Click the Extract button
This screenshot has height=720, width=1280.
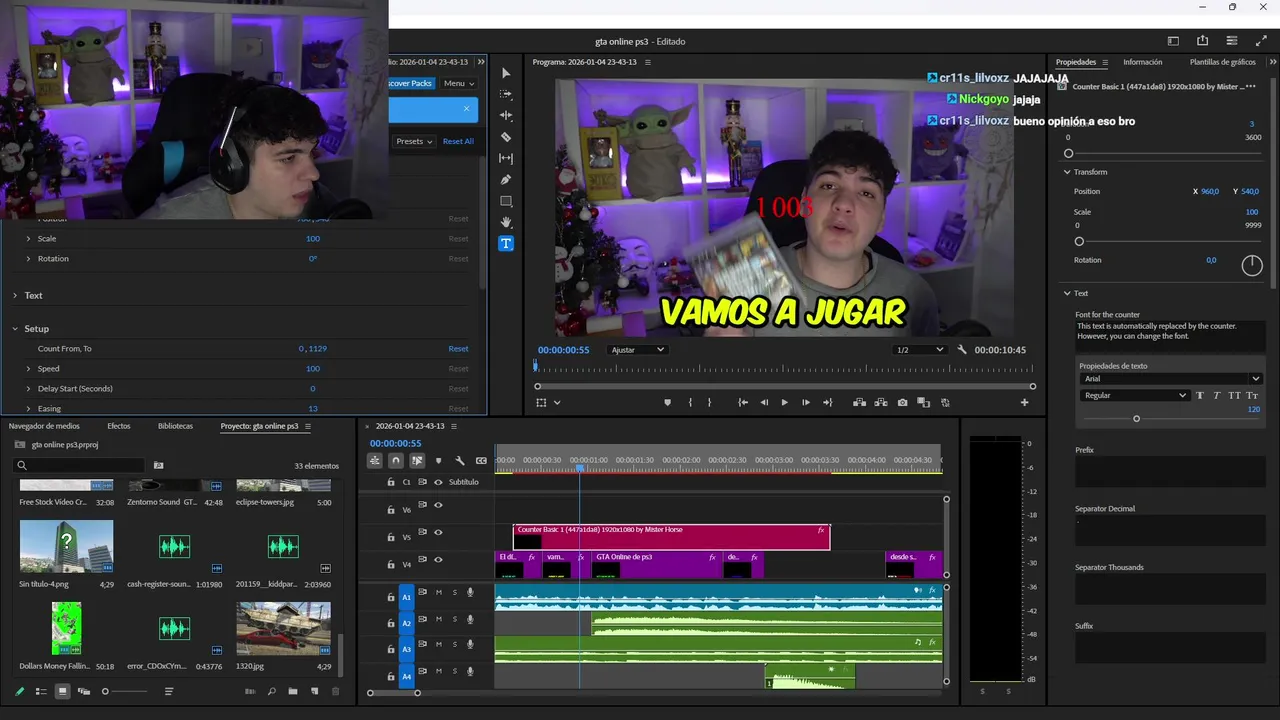(x=880, y=402)
